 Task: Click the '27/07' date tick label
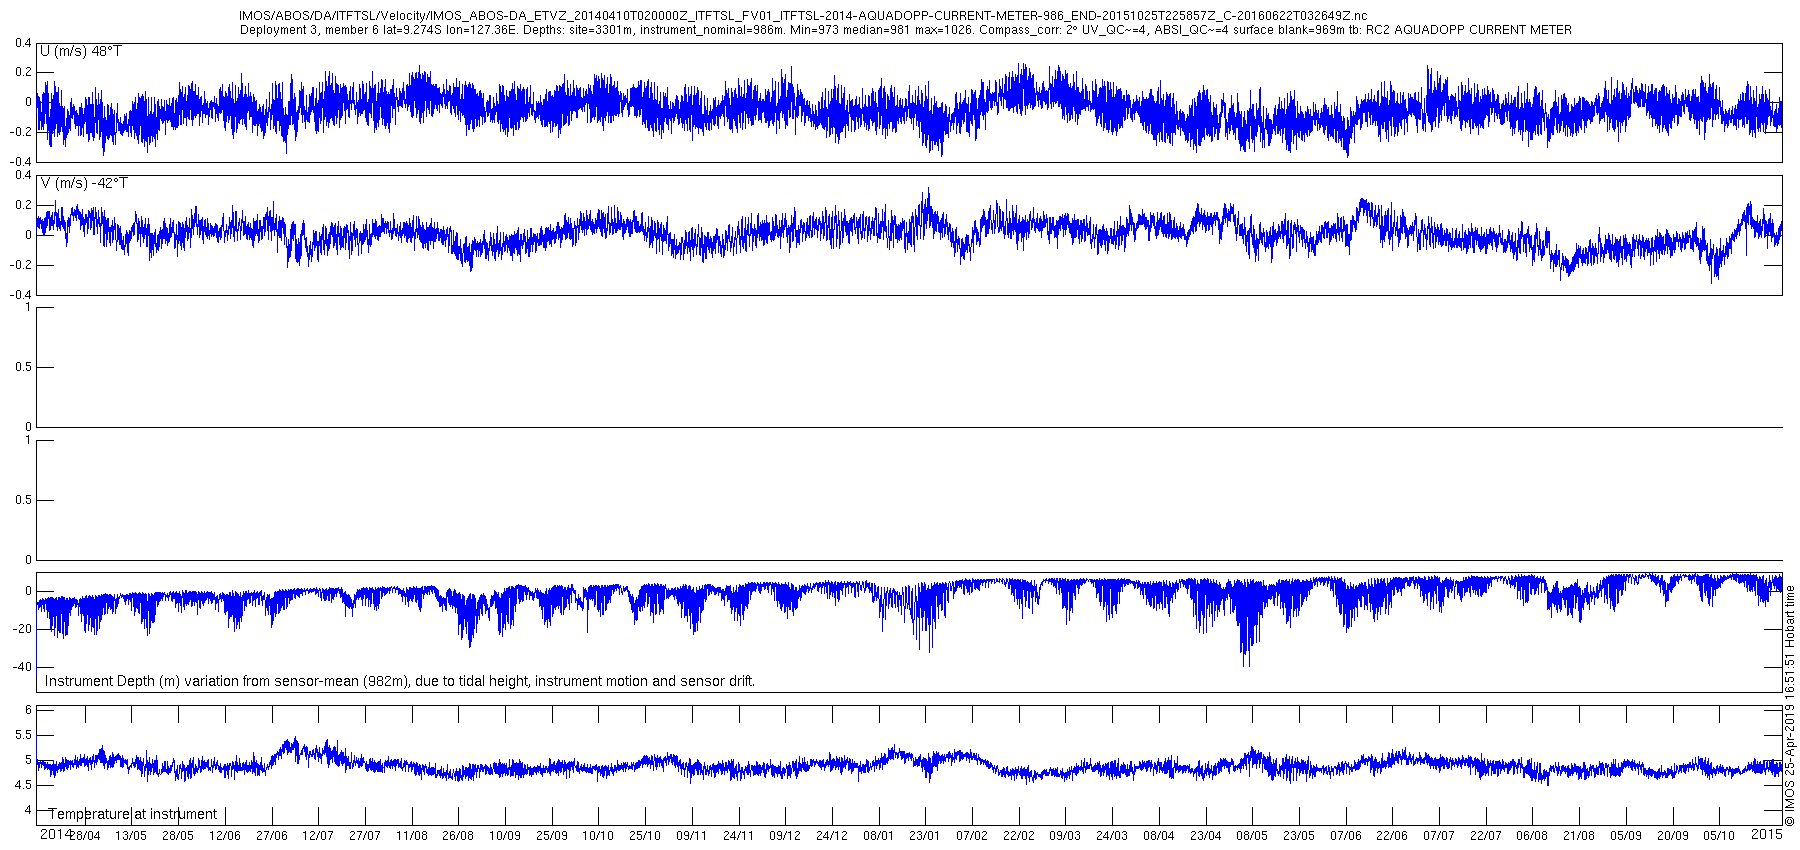(365, 836)
